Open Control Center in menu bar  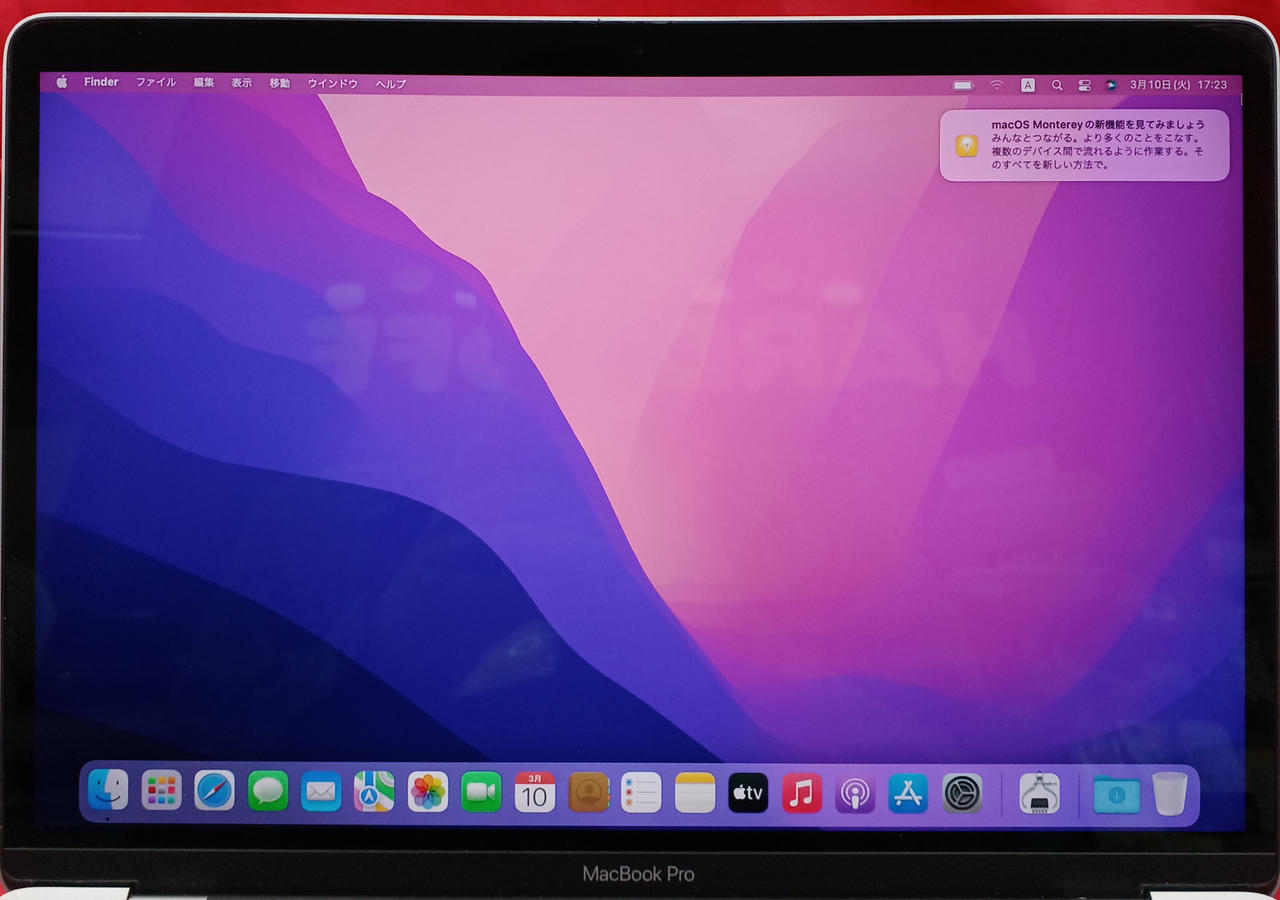point(1084,85)
